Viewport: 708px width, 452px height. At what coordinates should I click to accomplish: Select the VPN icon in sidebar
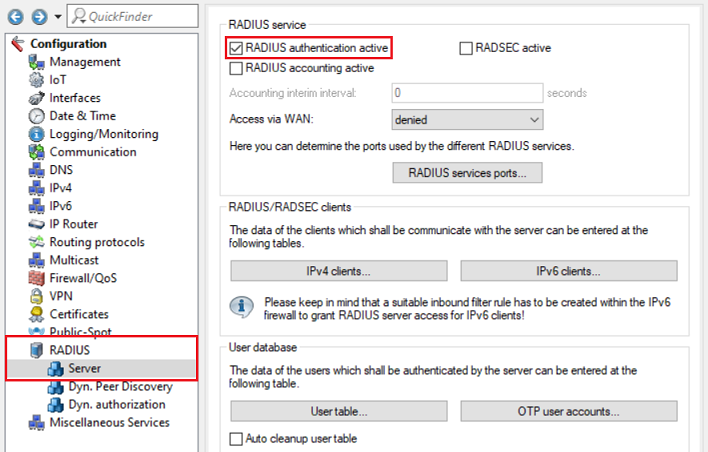point(37,296)
